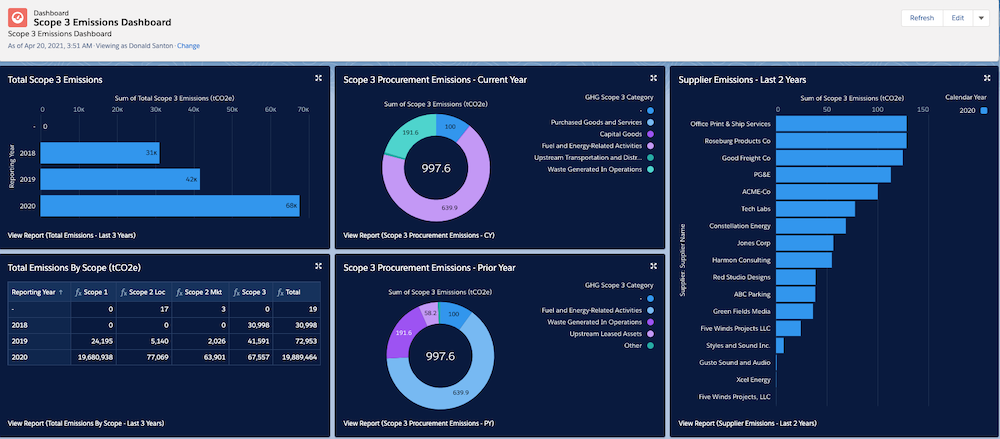The width and height of the screenshot is (1000, 439).
Task: Expand Scope 3 Procurement Emissions Current Year widget
Action: point(653,79)
